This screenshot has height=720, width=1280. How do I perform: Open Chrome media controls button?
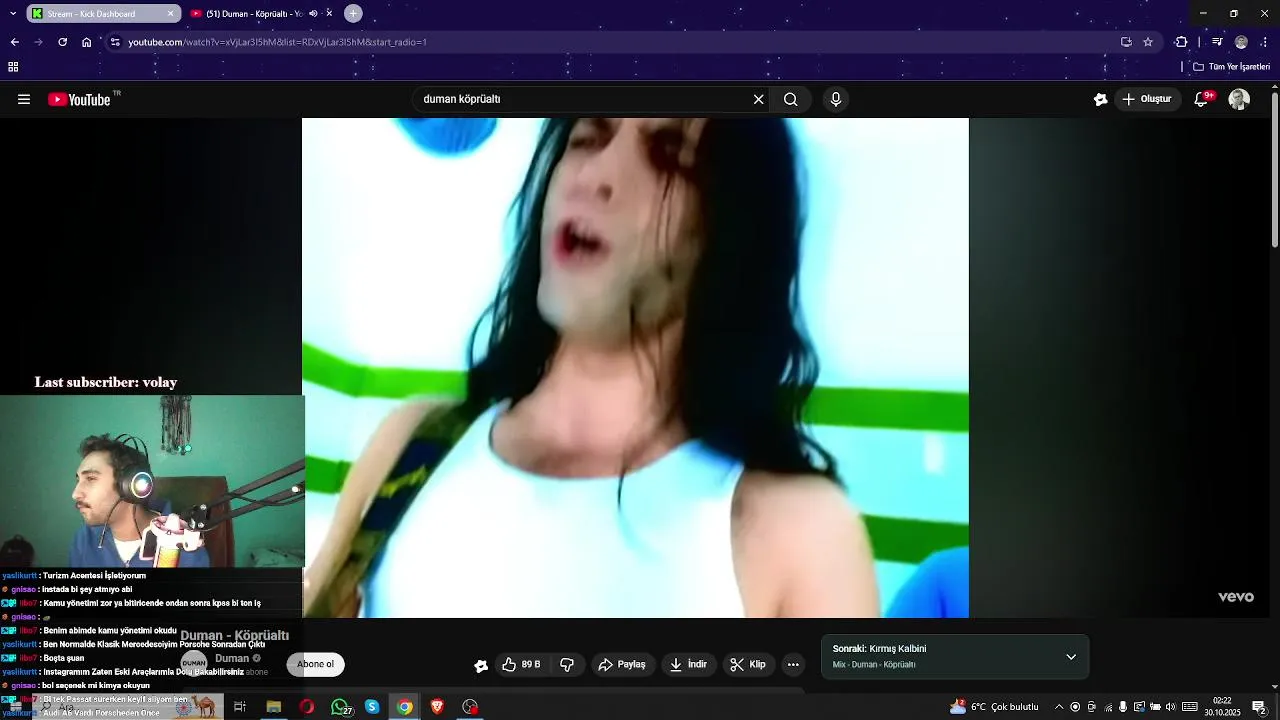(x=1217, y=42)
